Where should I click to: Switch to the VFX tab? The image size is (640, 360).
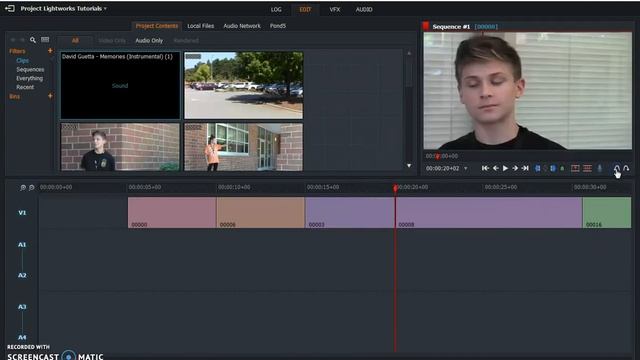335,9
